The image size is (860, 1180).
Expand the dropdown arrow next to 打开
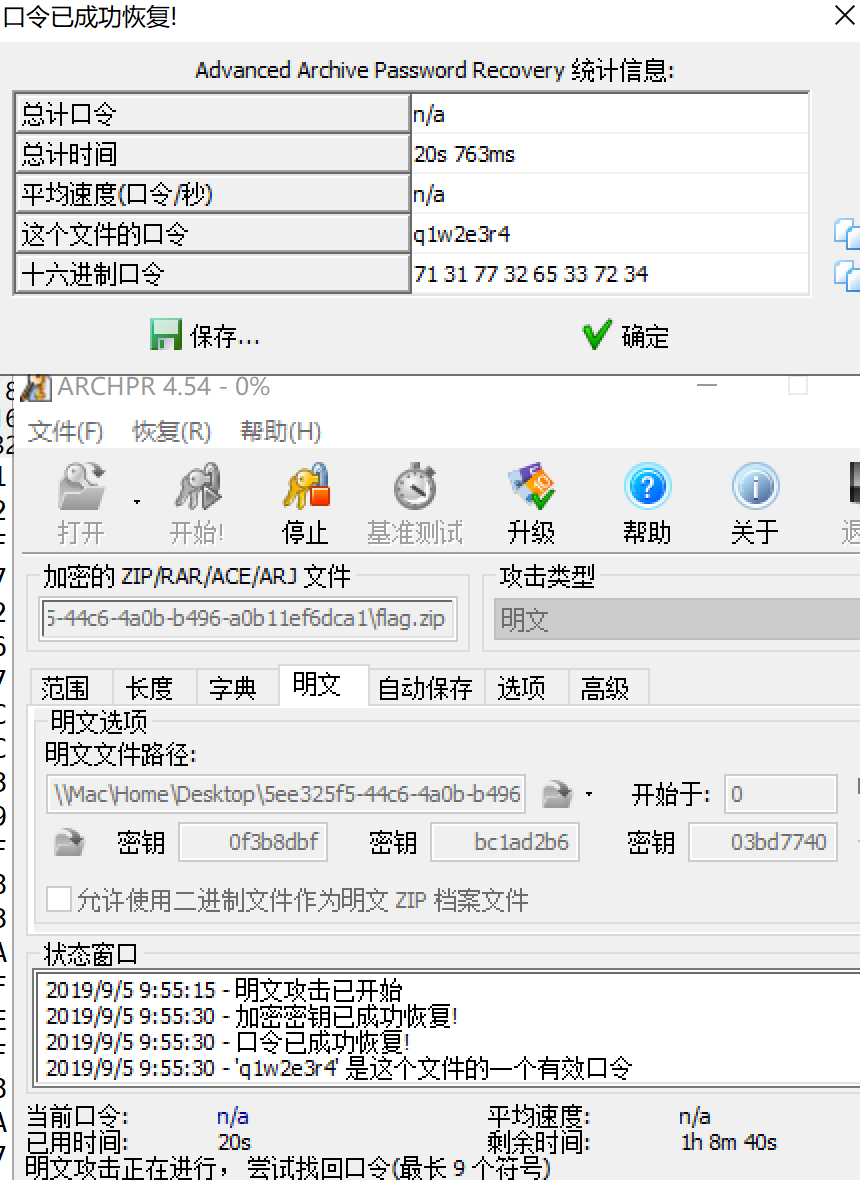137,502
